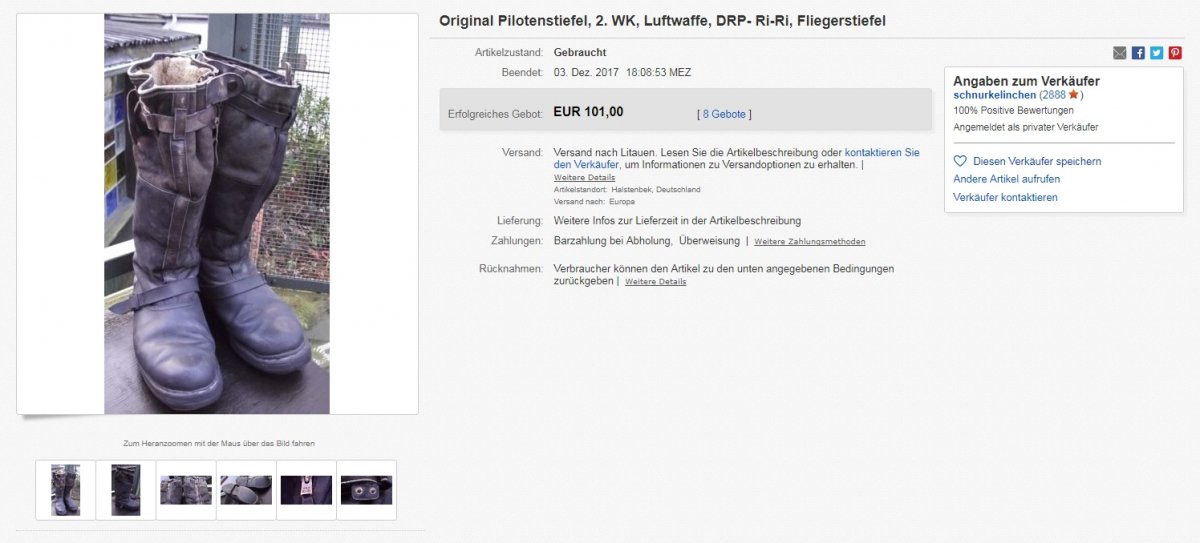Screen dimensions: 1200x543
Task: Select the first boots thumbnail
Action: (66, 490)
